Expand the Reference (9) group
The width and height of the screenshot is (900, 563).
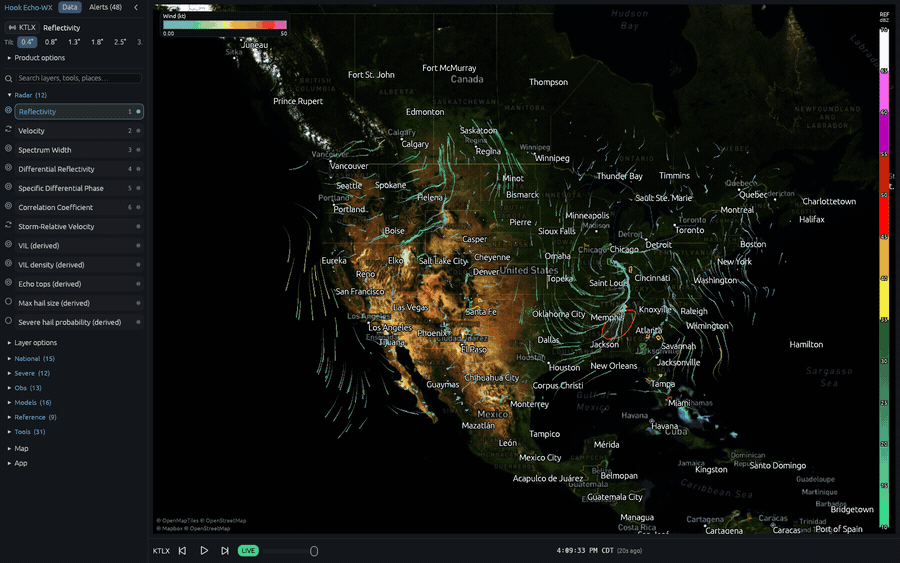pos(32,417)
